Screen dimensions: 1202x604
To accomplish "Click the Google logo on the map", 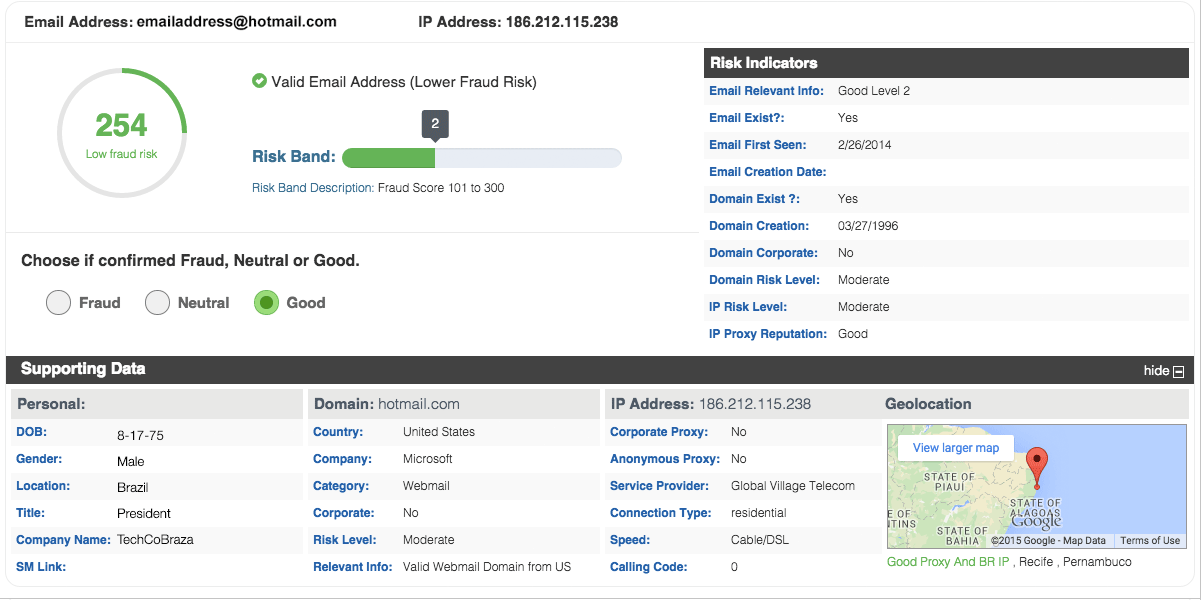I will click(1035, 521).
